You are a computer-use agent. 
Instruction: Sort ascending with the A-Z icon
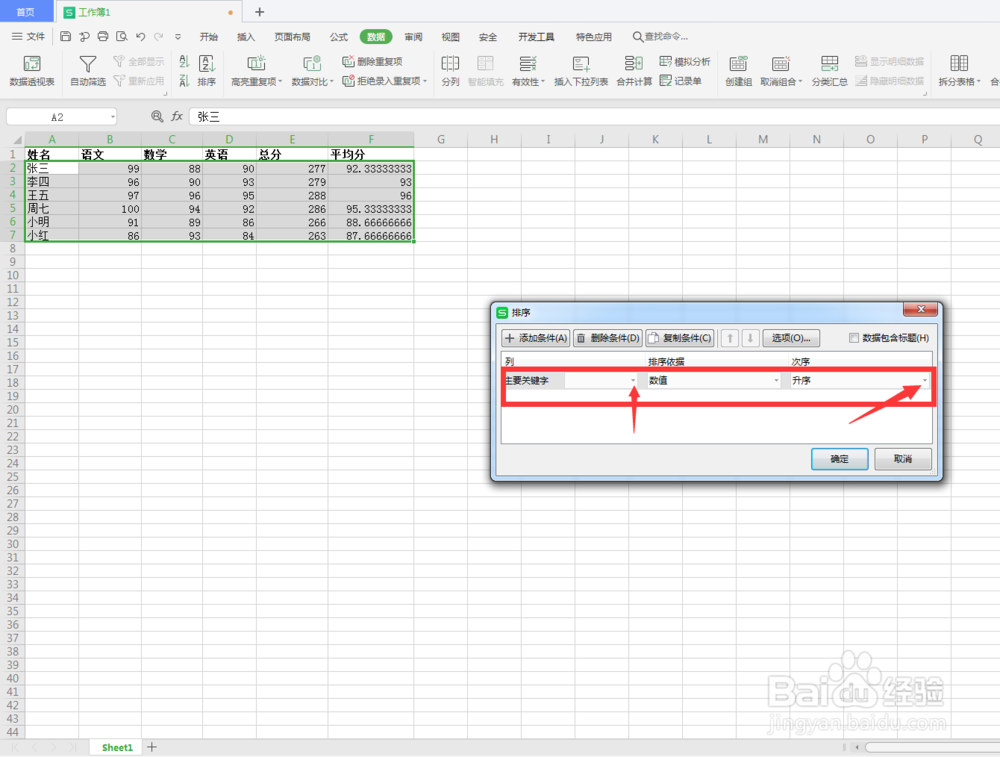(x=184, y=61)
